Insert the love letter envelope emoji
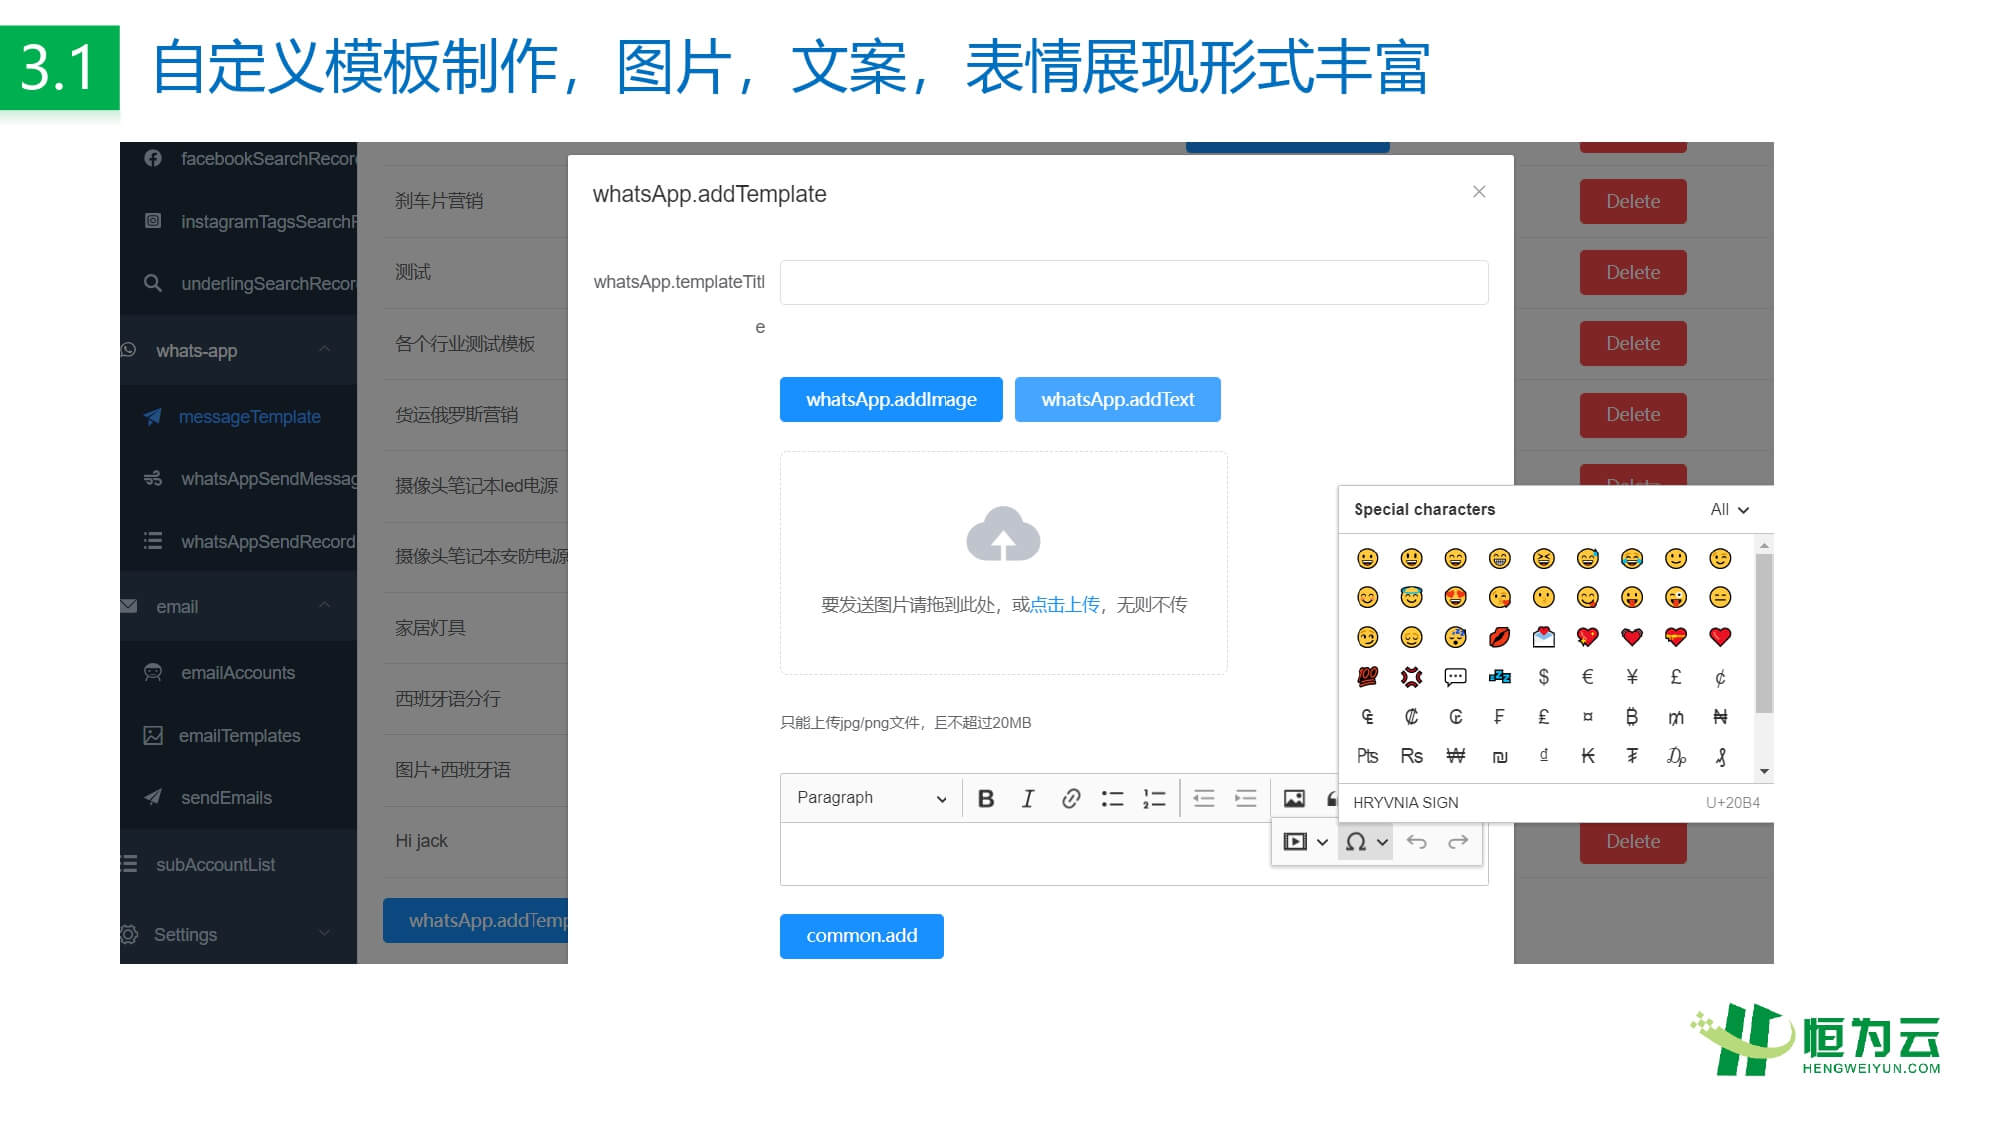The width and height of the screenshot is (2000, 1125). click(1543, 637)
